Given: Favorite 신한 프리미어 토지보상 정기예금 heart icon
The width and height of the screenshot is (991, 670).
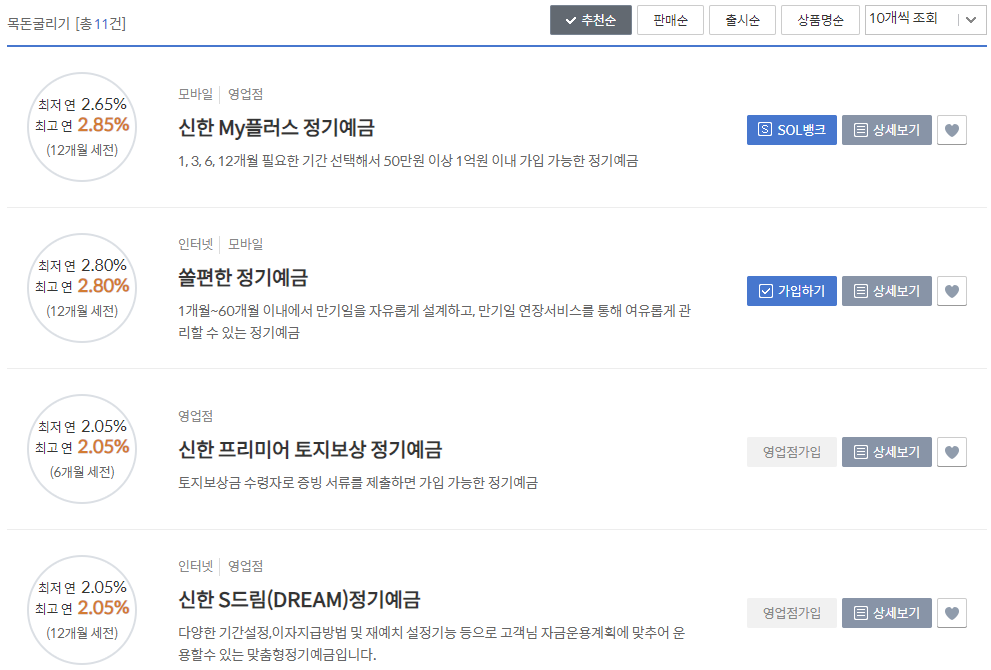Looking at the screenshot, I should [952, 453].
